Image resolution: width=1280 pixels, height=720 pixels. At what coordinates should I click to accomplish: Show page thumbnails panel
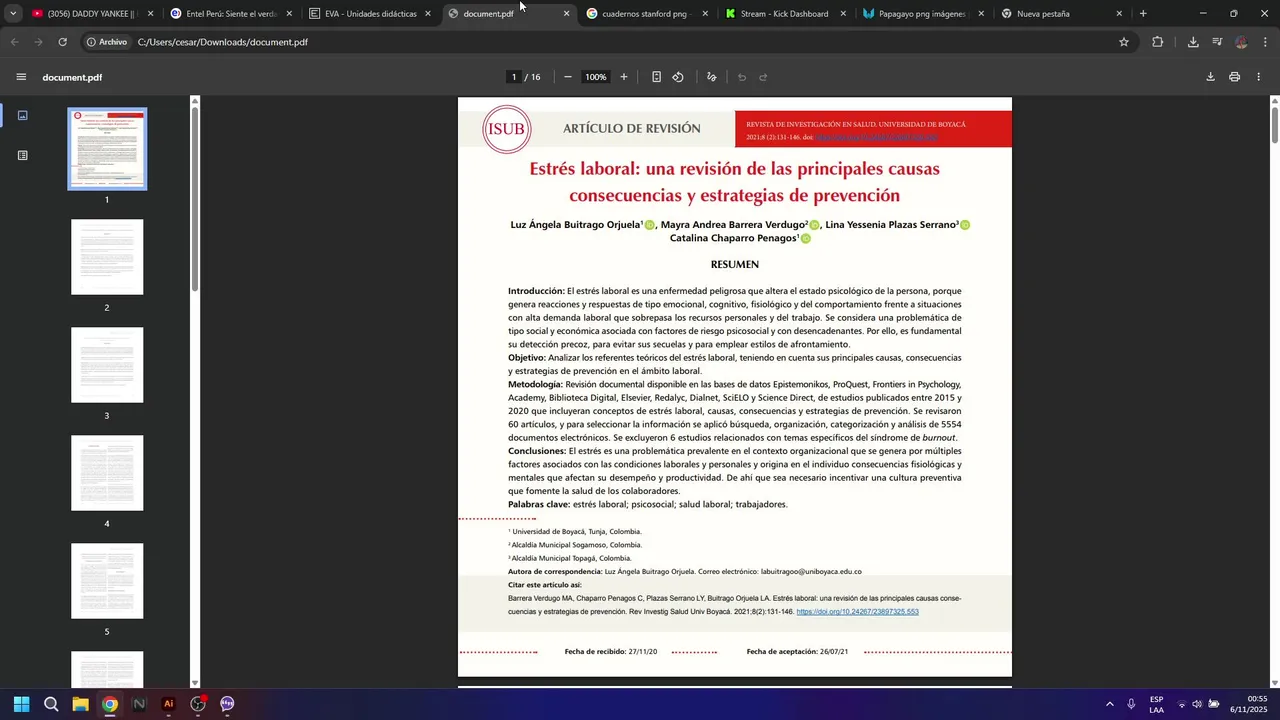[22, 115]
